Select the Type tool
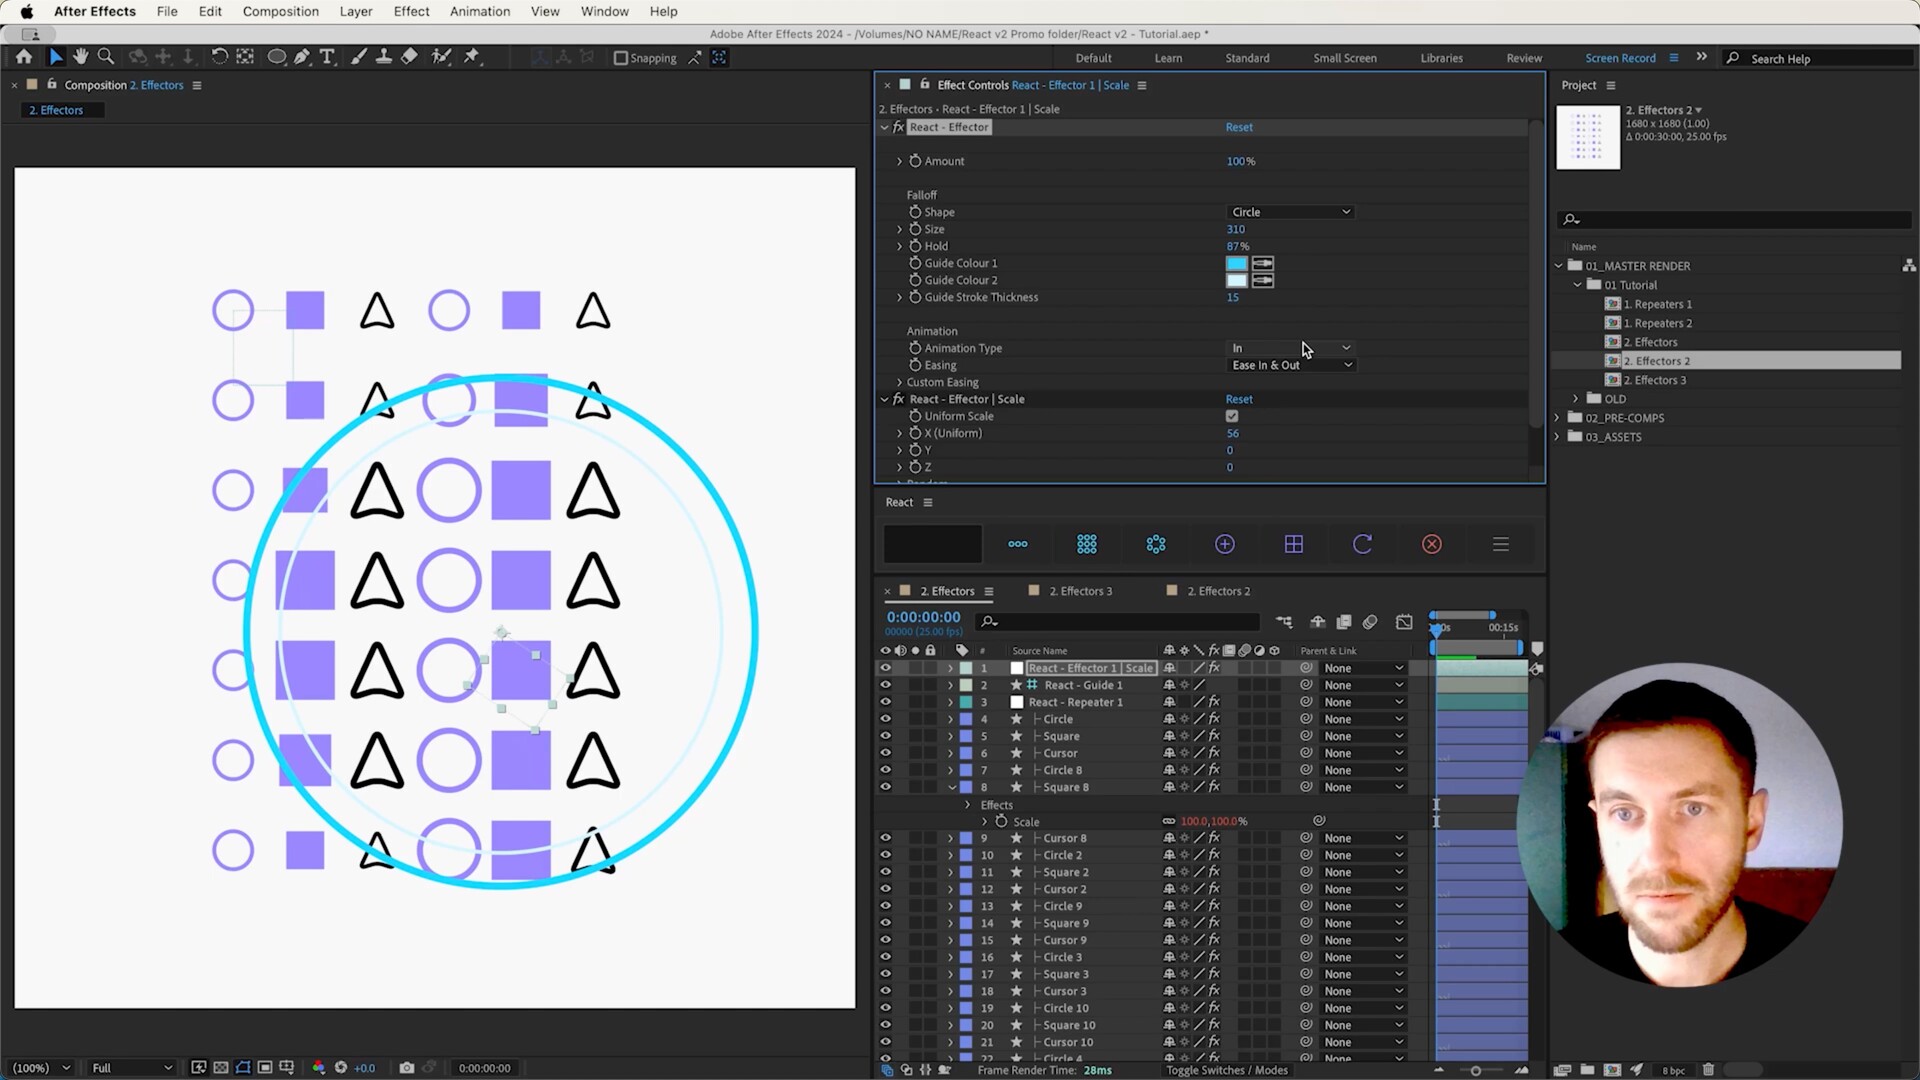The width and height of the screenshot is (1920, 1080). (x=327, y=57)
